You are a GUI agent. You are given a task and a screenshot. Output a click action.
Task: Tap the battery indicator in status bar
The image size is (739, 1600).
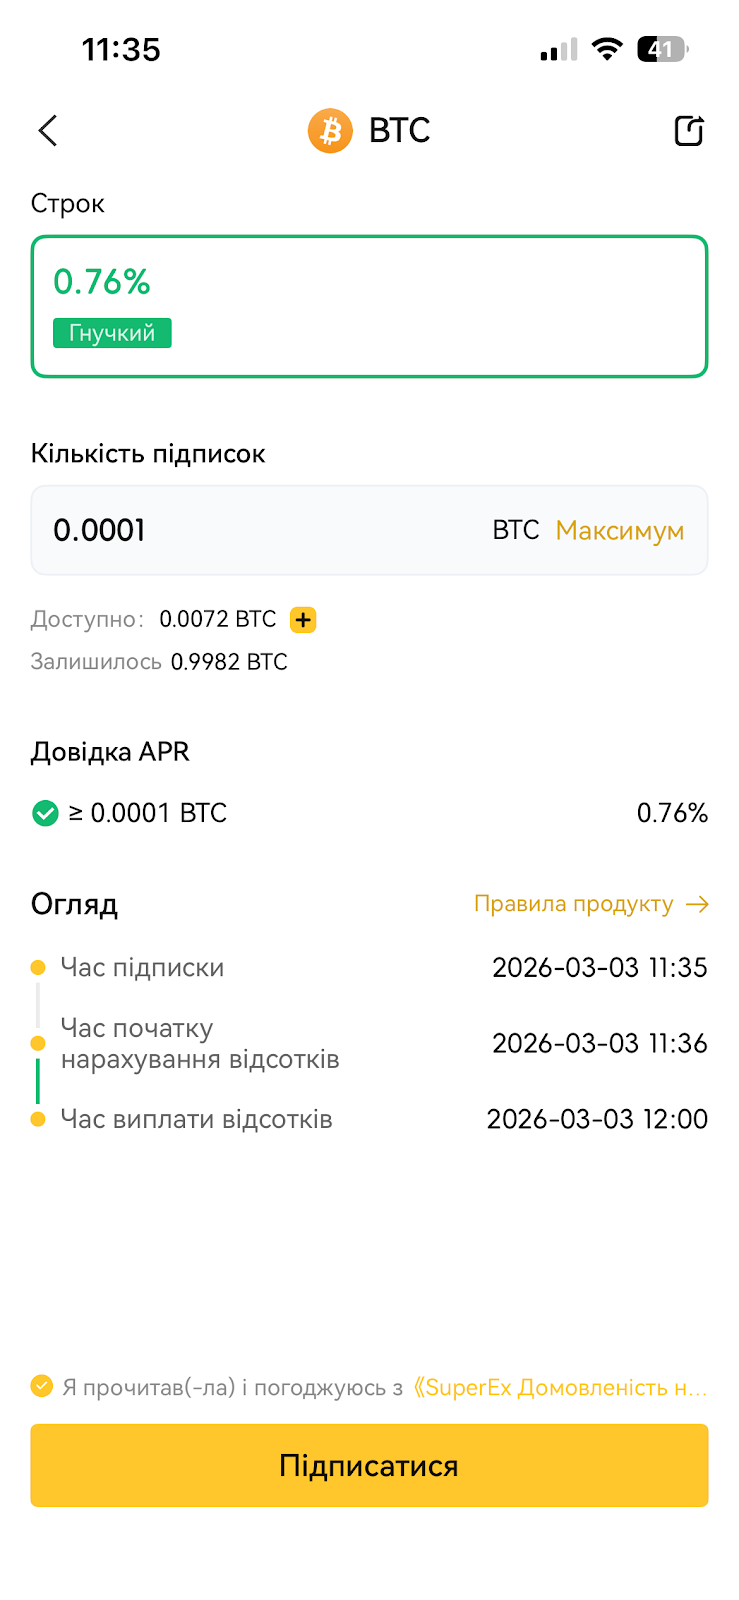point(663,49)
